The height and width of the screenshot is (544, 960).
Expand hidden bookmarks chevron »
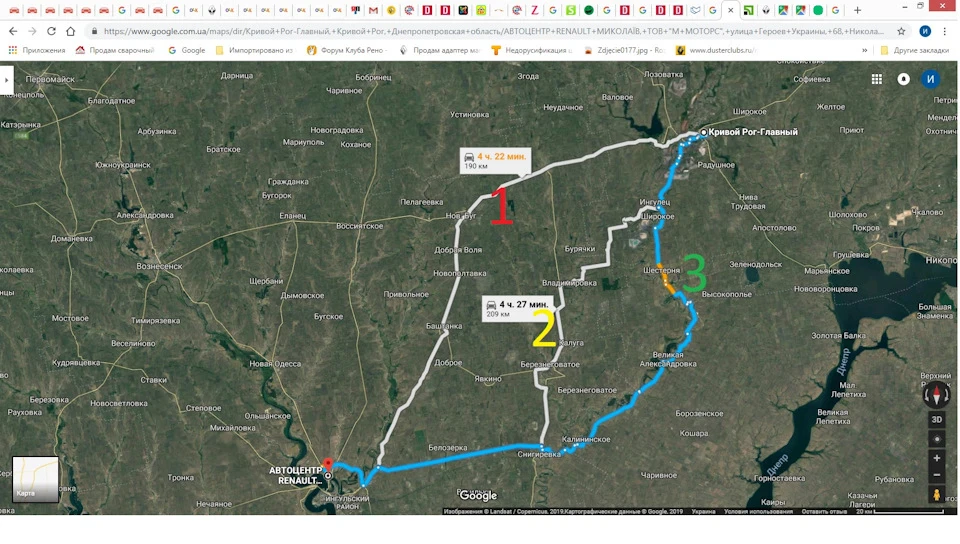click(864, 50)
